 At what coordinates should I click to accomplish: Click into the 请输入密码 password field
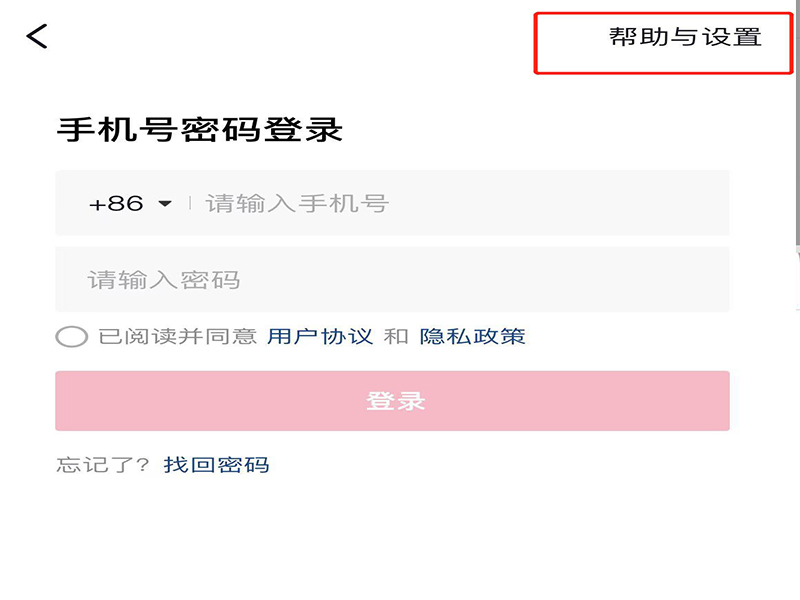pyautogui.click(x=300, y=279)
